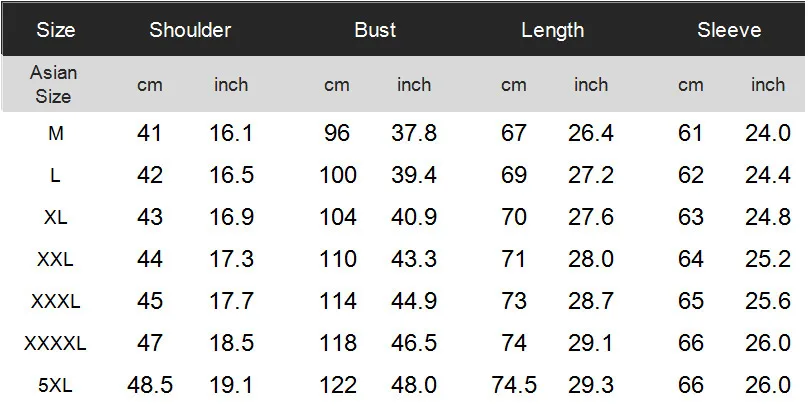The image size is (808, 407).
Task: Click the 110 bust cm value
Action: click(x=338, y=259)
